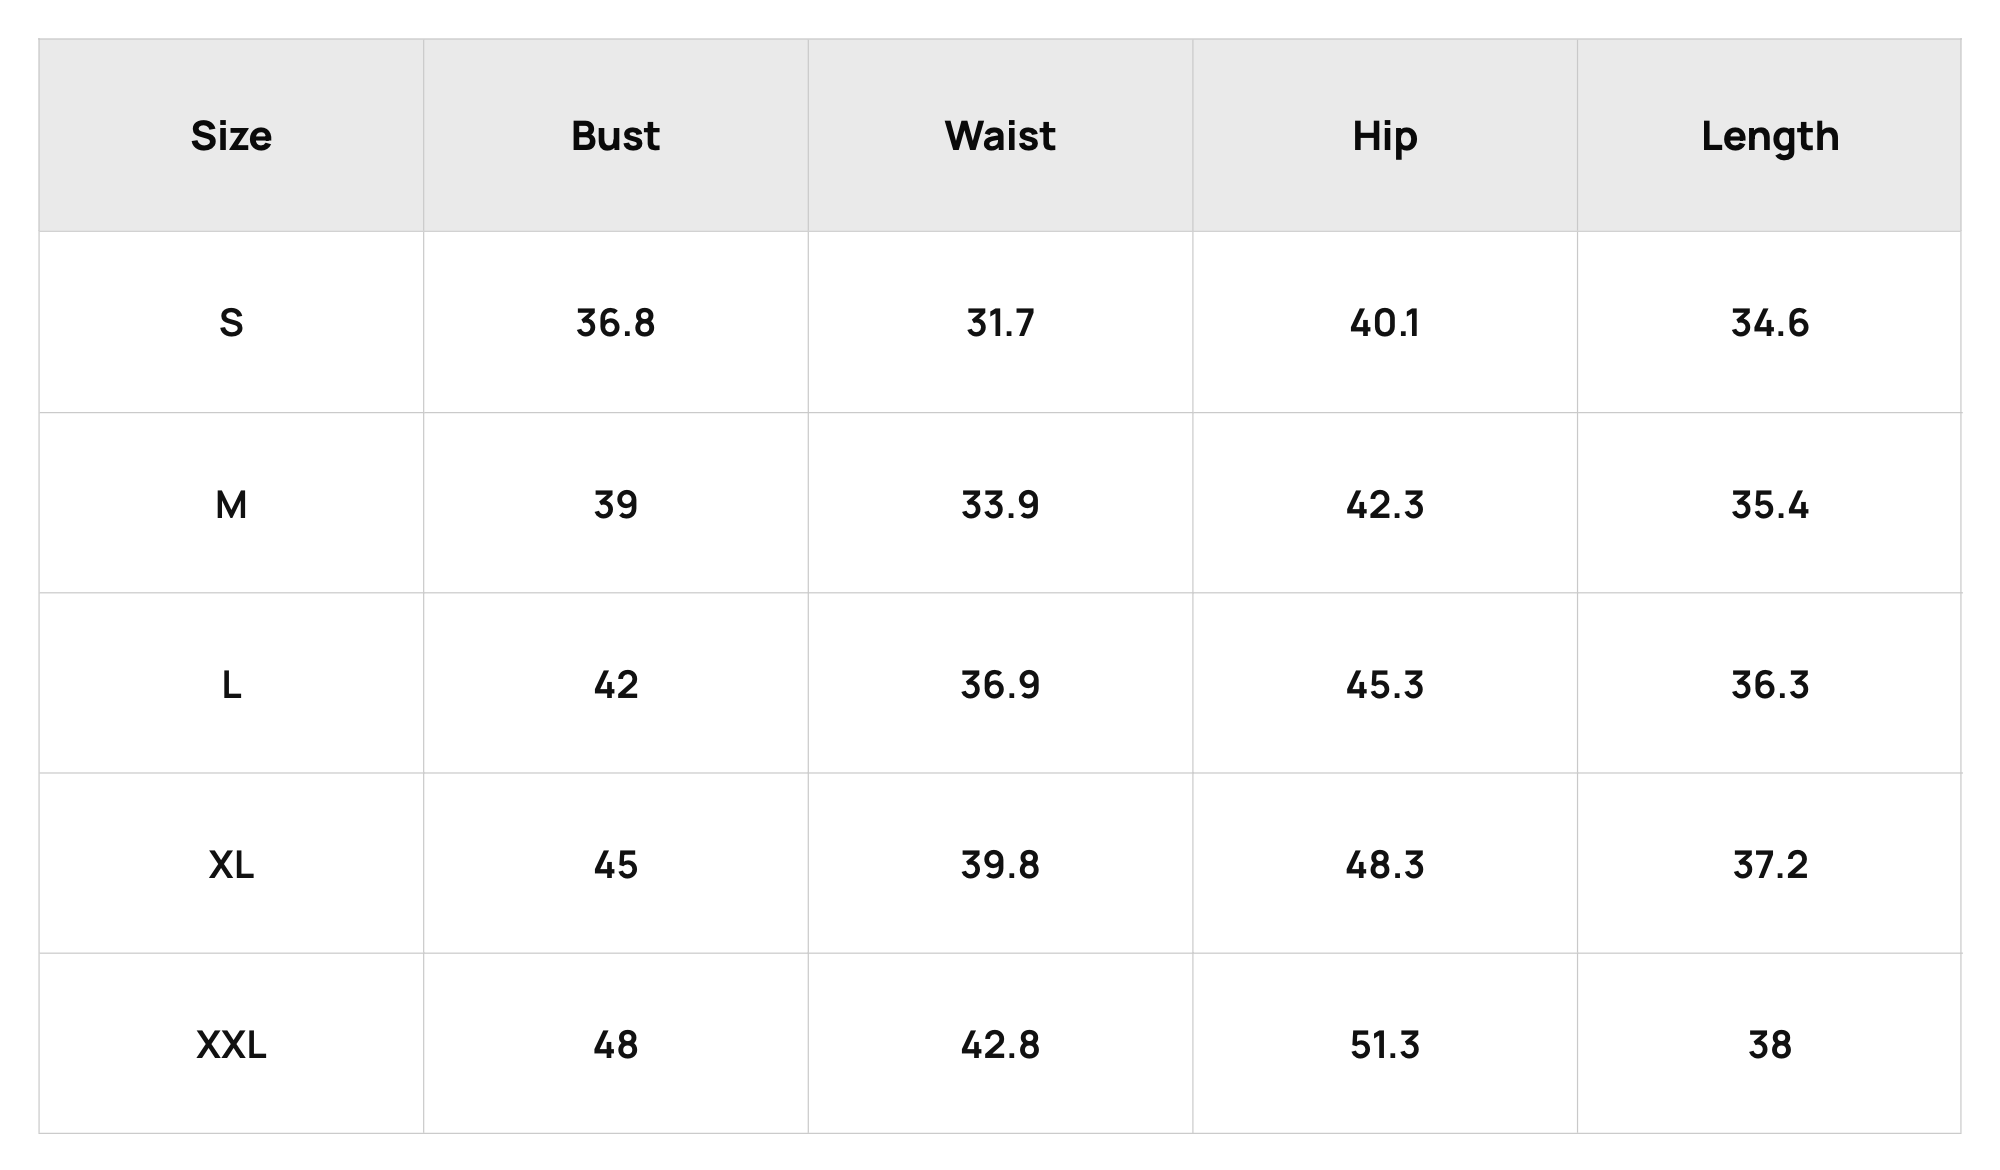
Task: Select waist value 42.8 in XXL row
Action: pyautogui.click(x=1000, y=1045)
